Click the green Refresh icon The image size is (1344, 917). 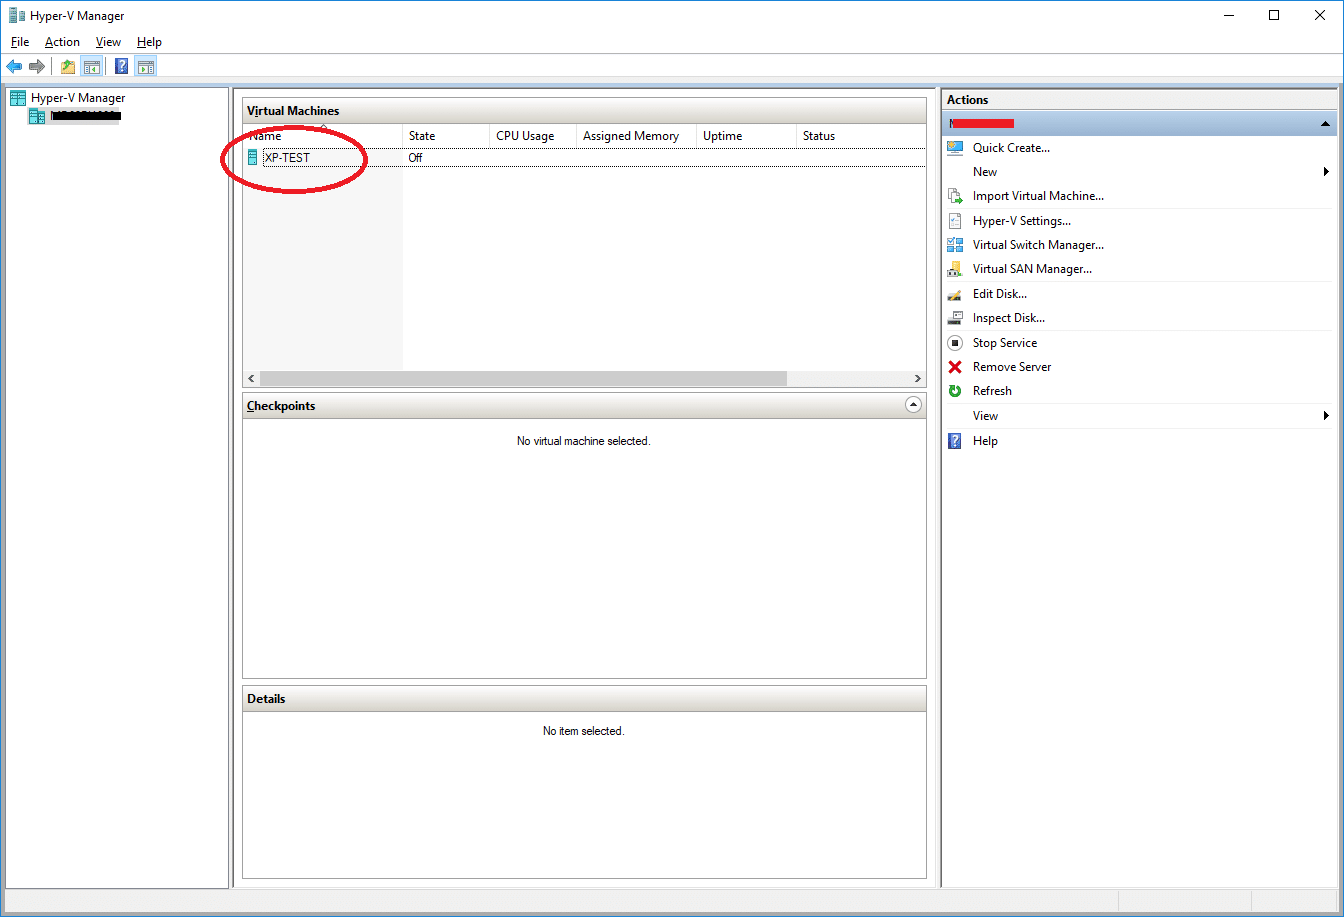tap(955, 391)
